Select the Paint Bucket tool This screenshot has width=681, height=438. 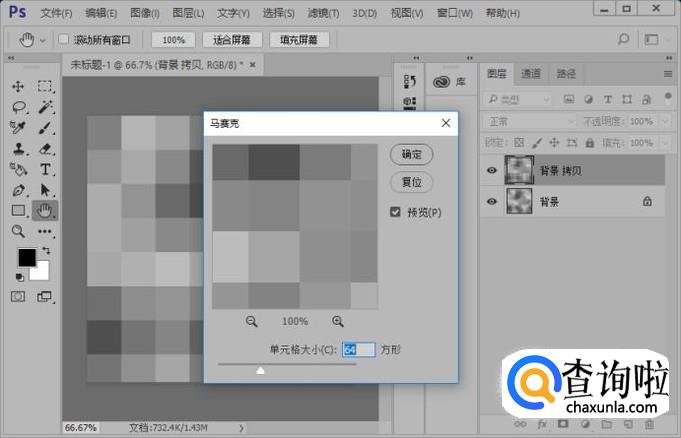point(19,169)
